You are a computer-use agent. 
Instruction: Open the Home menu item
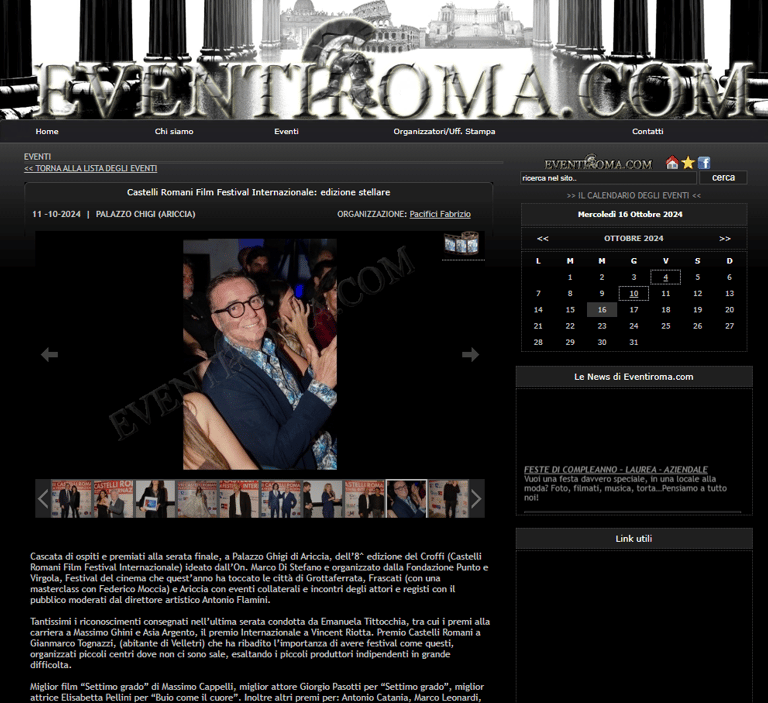[x=47, y=131]
